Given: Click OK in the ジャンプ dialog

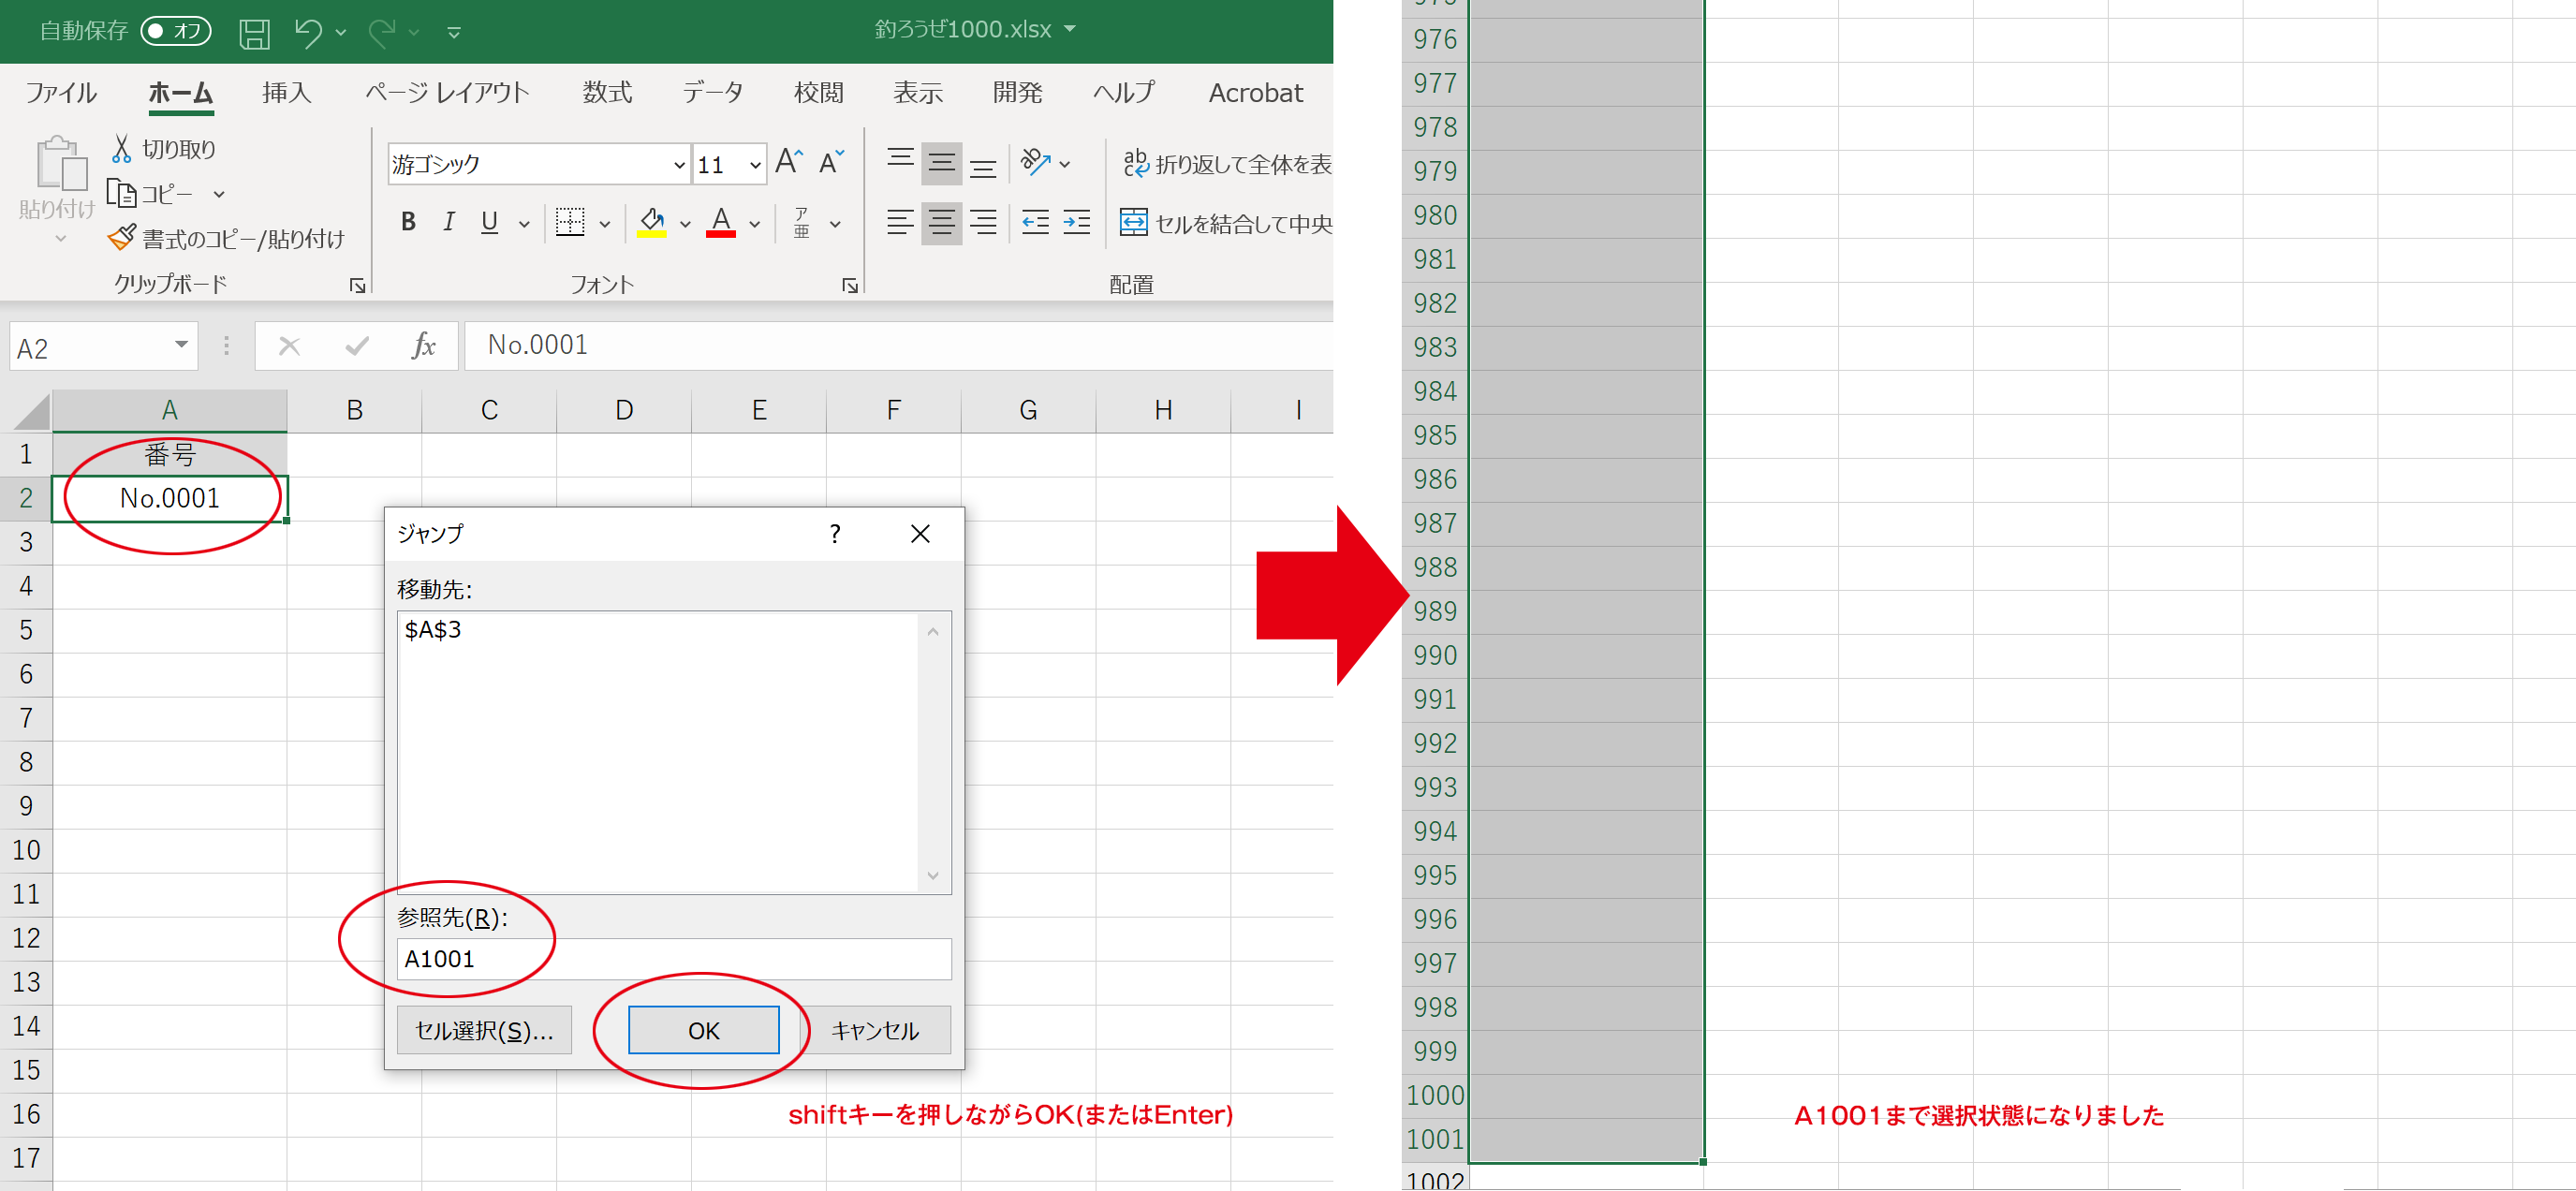Looking at the screenshot, I should tap(703, 1030).
